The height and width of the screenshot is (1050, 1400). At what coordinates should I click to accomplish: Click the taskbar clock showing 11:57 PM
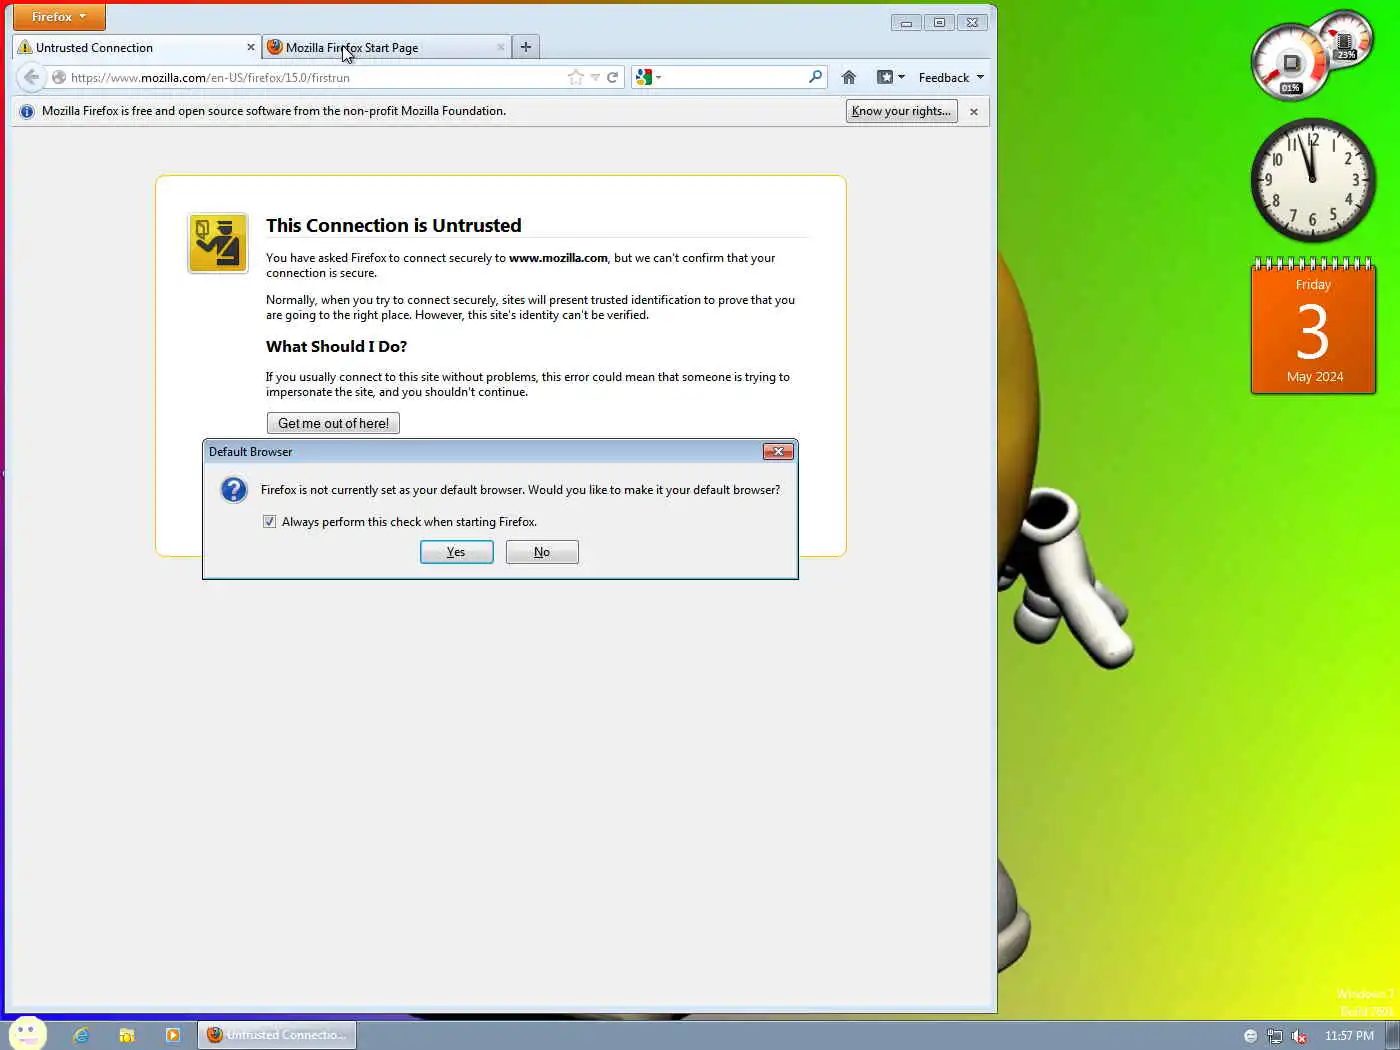[1349, 1036]
